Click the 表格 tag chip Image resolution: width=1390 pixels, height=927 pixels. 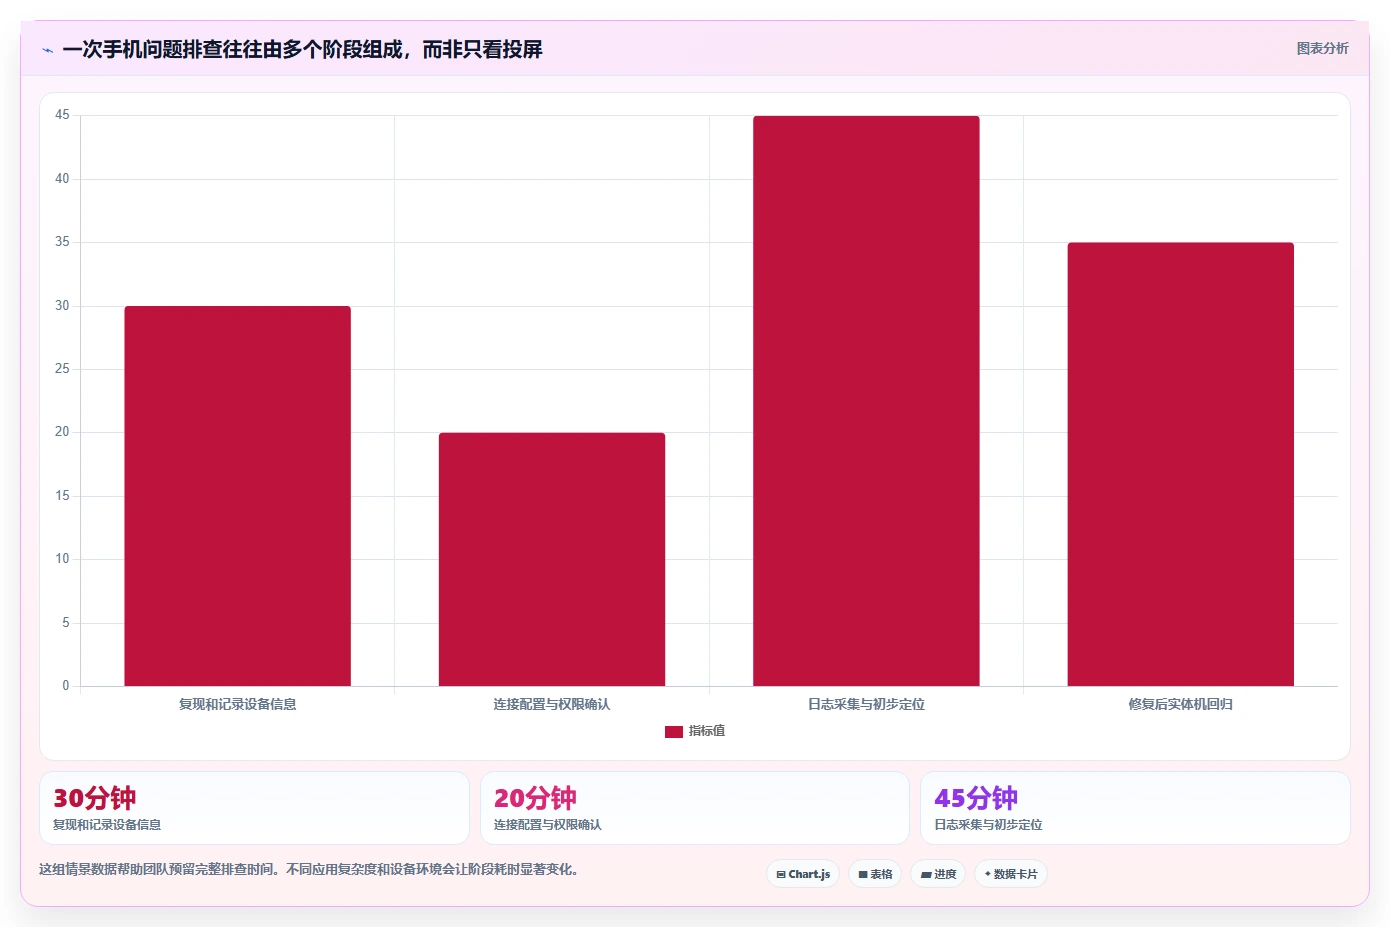(875, 874)
